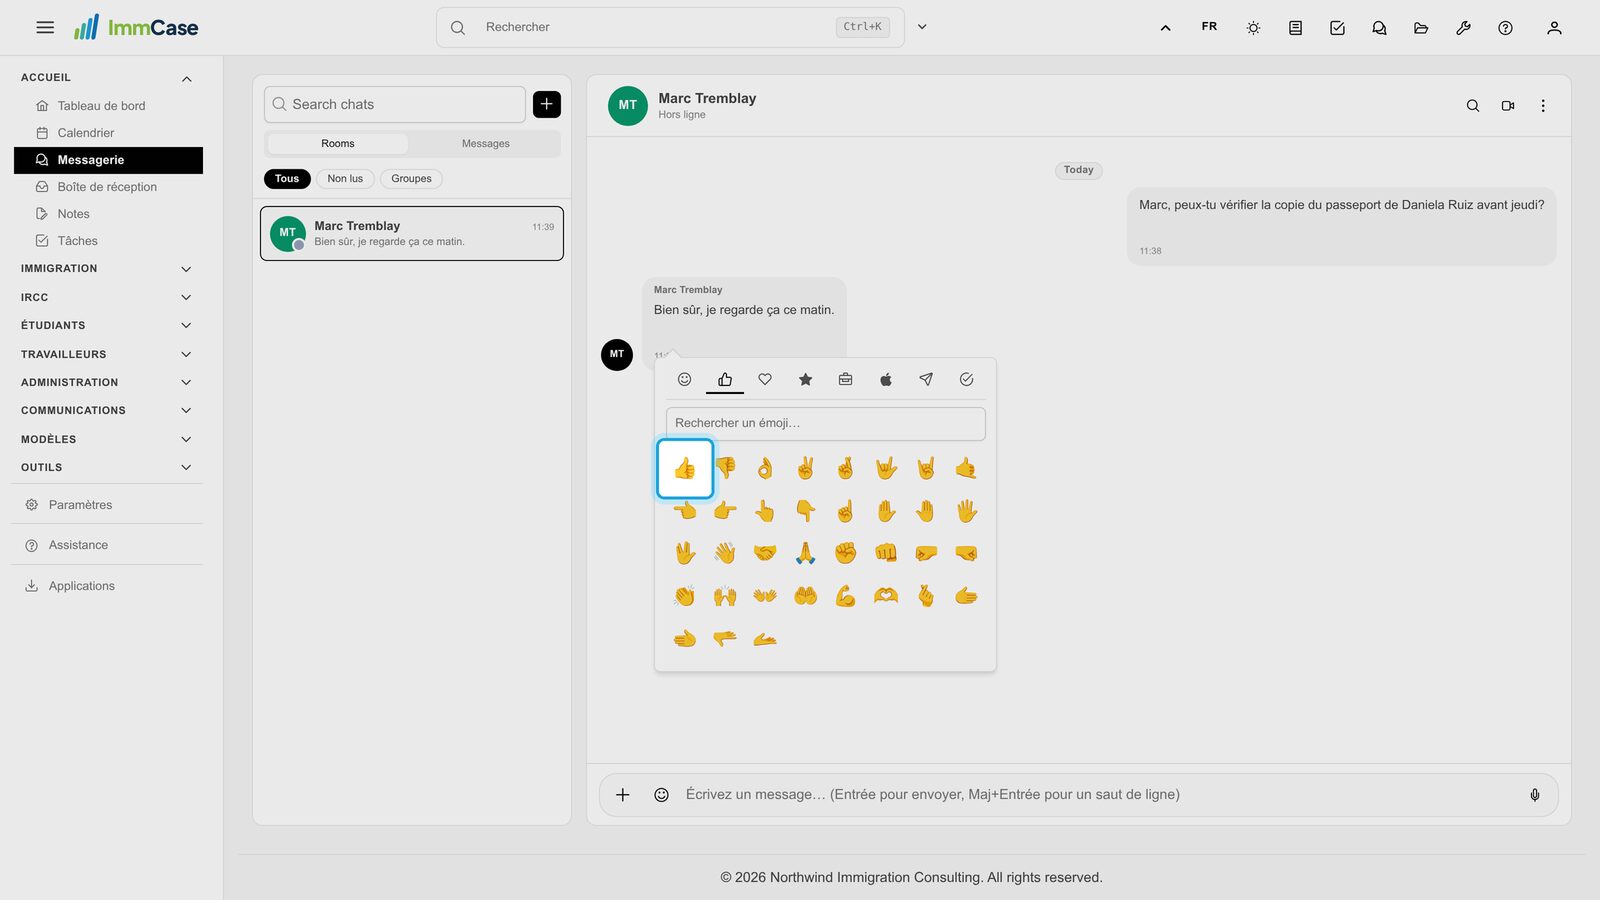Open the notes document icon in top bar

pyautogui.click(x=1295, y=28)
